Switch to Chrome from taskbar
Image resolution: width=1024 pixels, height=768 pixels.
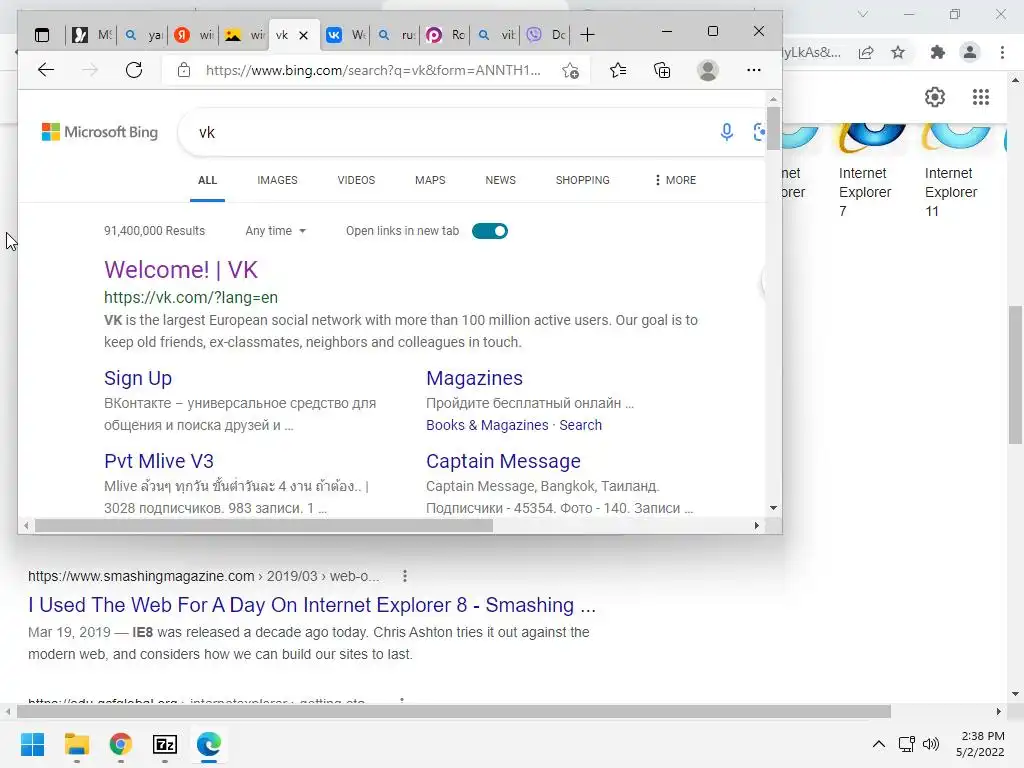[x=121, y=744]
